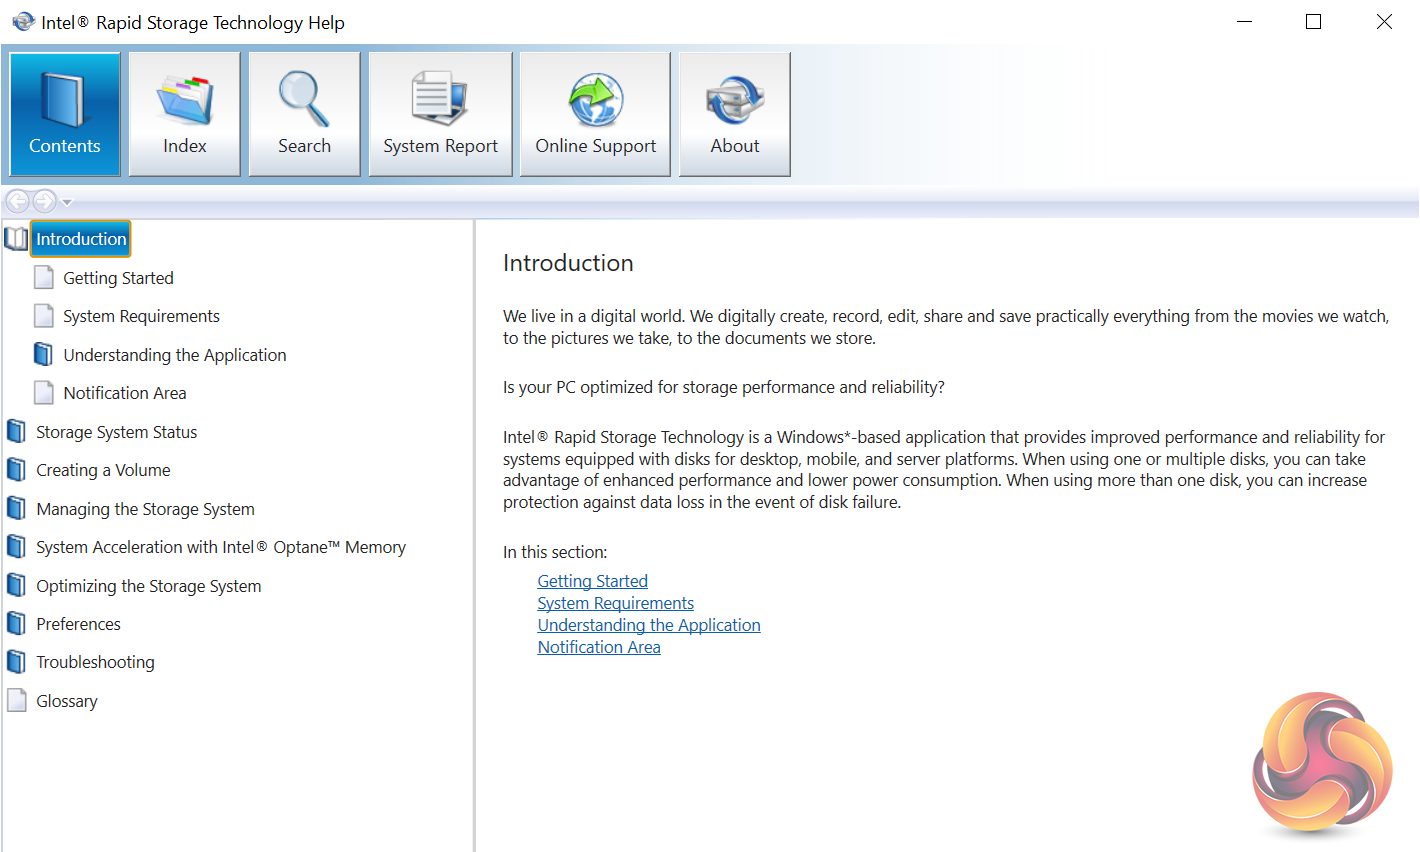Select the Managing the Storage System topic
Screen dimensions: 1420x852
(x=146, y=509)
